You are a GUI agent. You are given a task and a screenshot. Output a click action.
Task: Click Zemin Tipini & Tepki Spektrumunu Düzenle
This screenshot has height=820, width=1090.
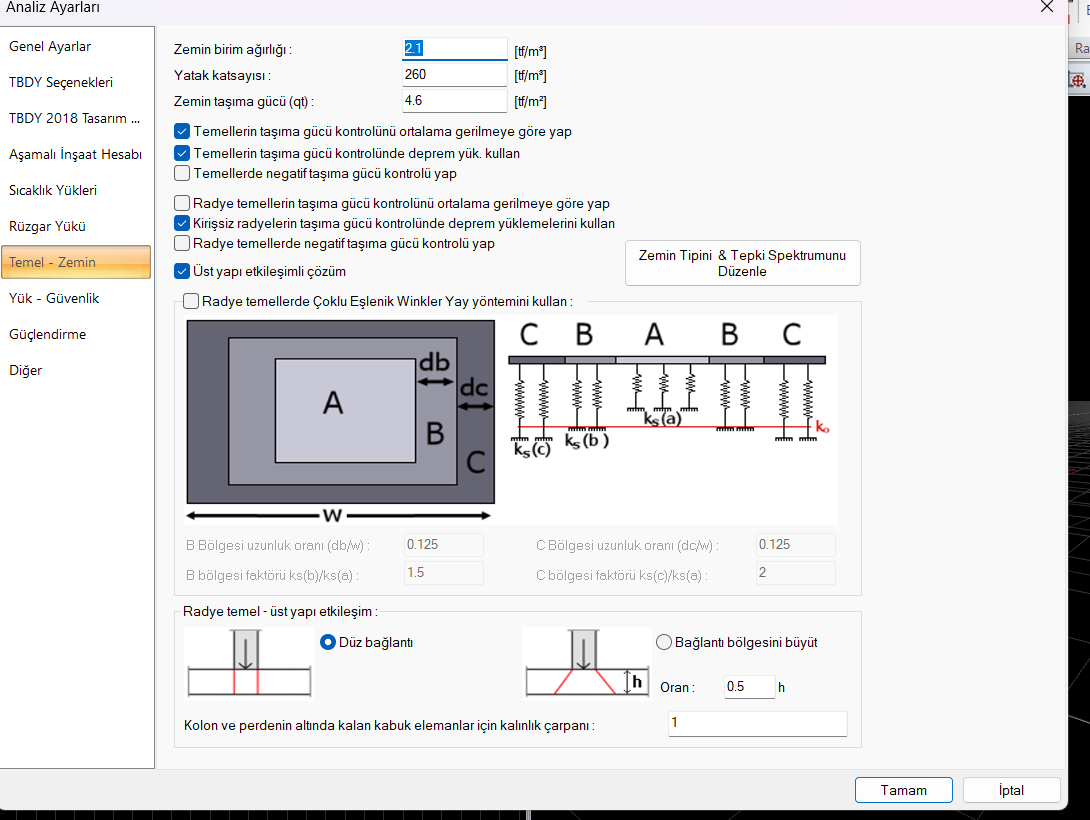(742, 264)
